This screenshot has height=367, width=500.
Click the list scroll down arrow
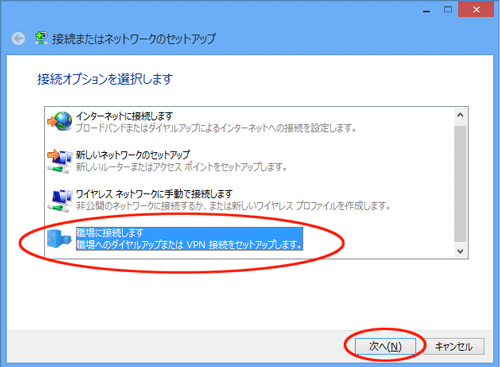(x=460, y=251)
